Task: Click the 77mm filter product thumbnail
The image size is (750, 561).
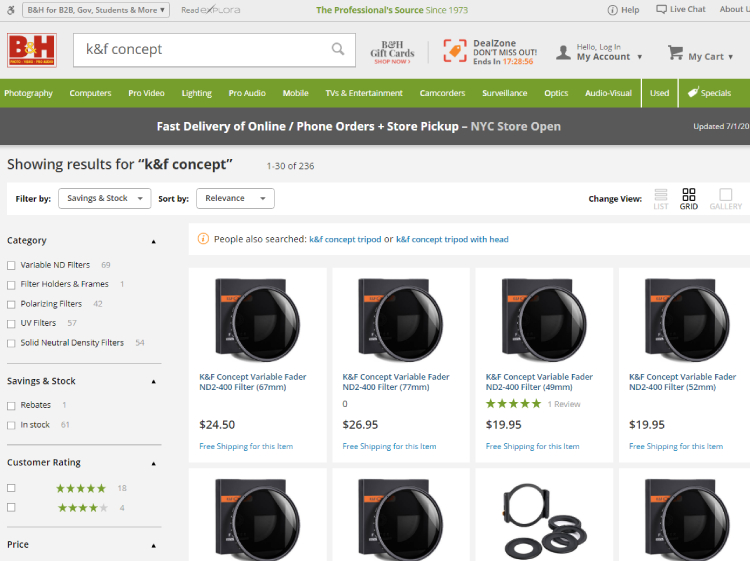Action: pyautogui.click(x=400, y=318)
